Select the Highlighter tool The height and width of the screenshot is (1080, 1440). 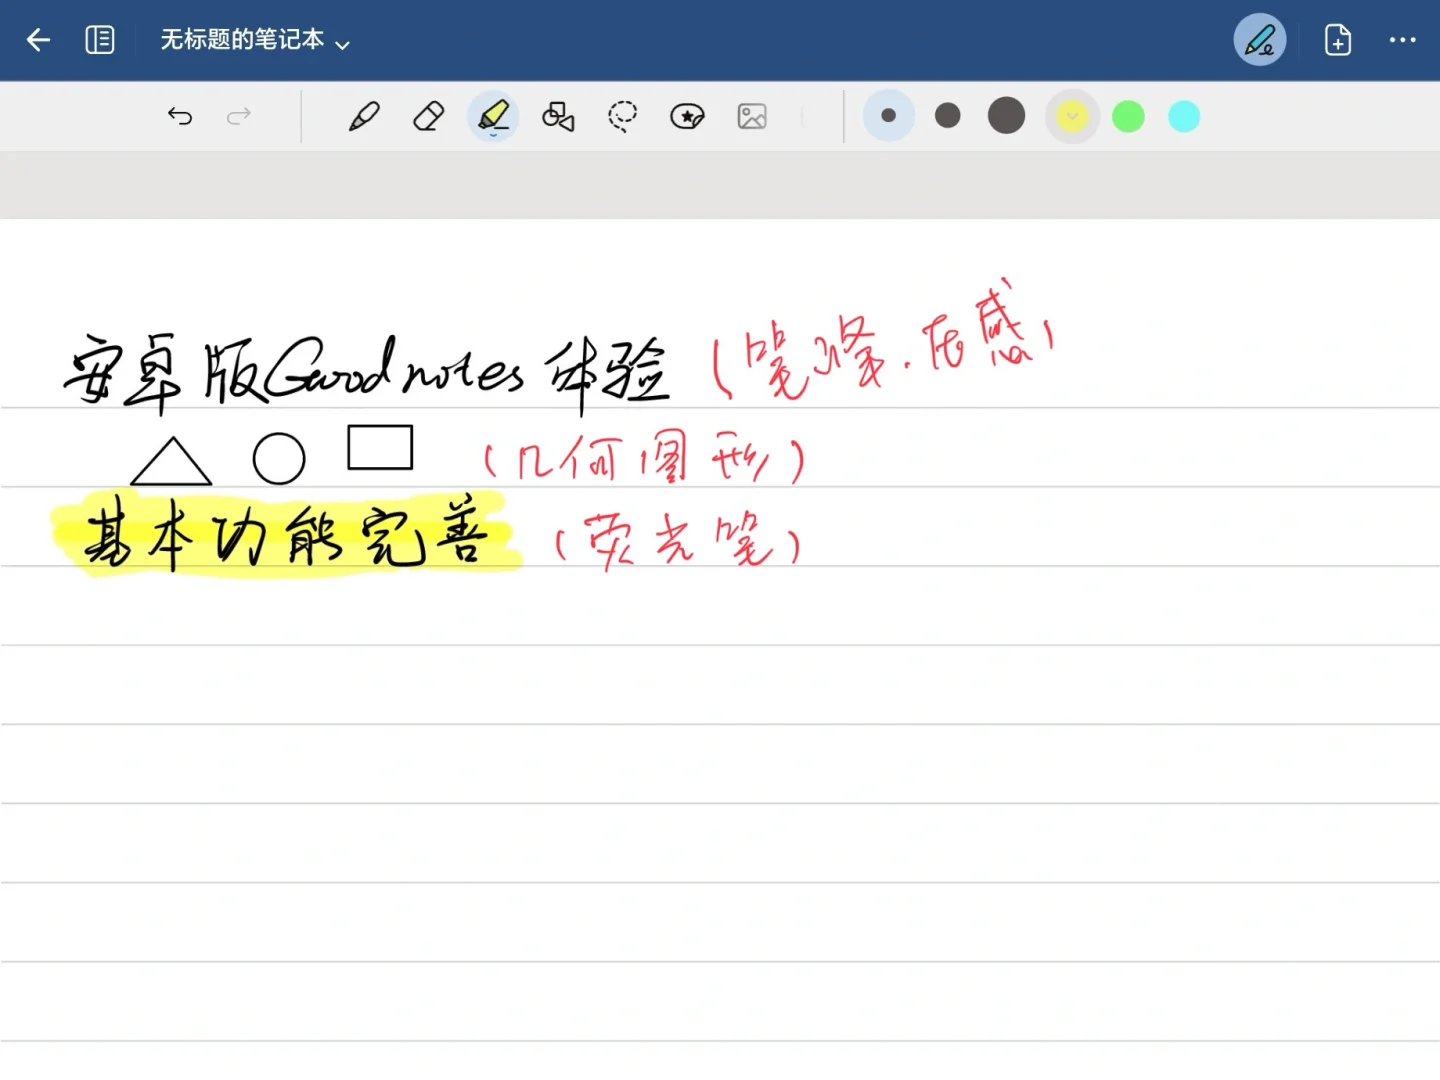pyautogui.click(x=492, y=116)
